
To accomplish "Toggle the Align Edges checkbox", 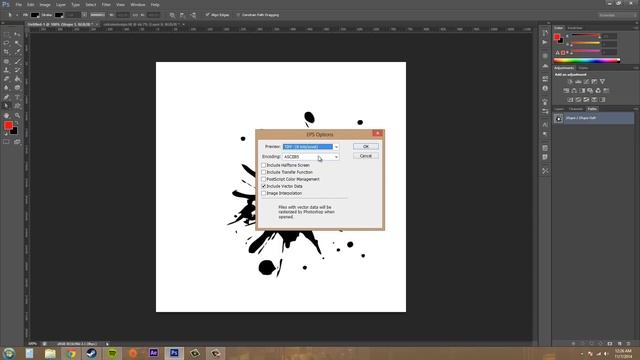I will point(208,15).
